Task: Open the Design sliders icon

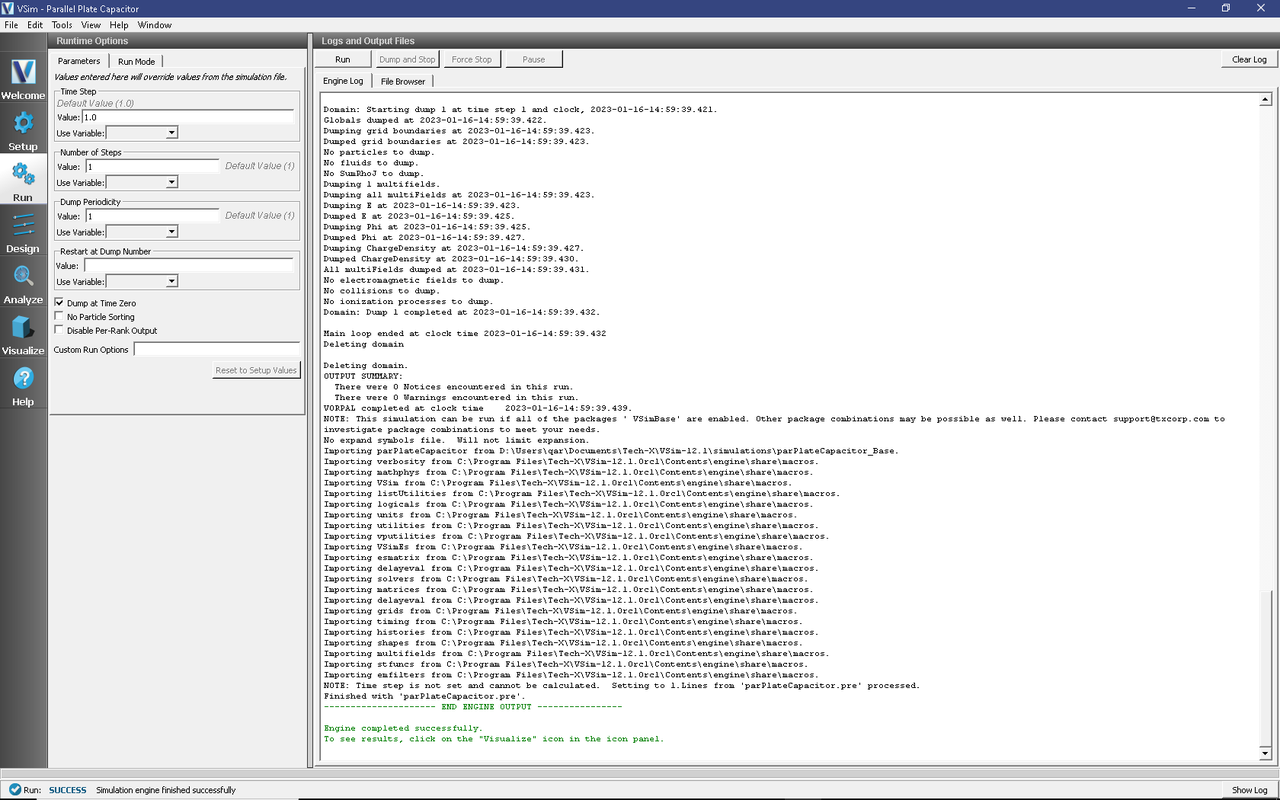Action: pyautogui.click(x=23, y=225)
